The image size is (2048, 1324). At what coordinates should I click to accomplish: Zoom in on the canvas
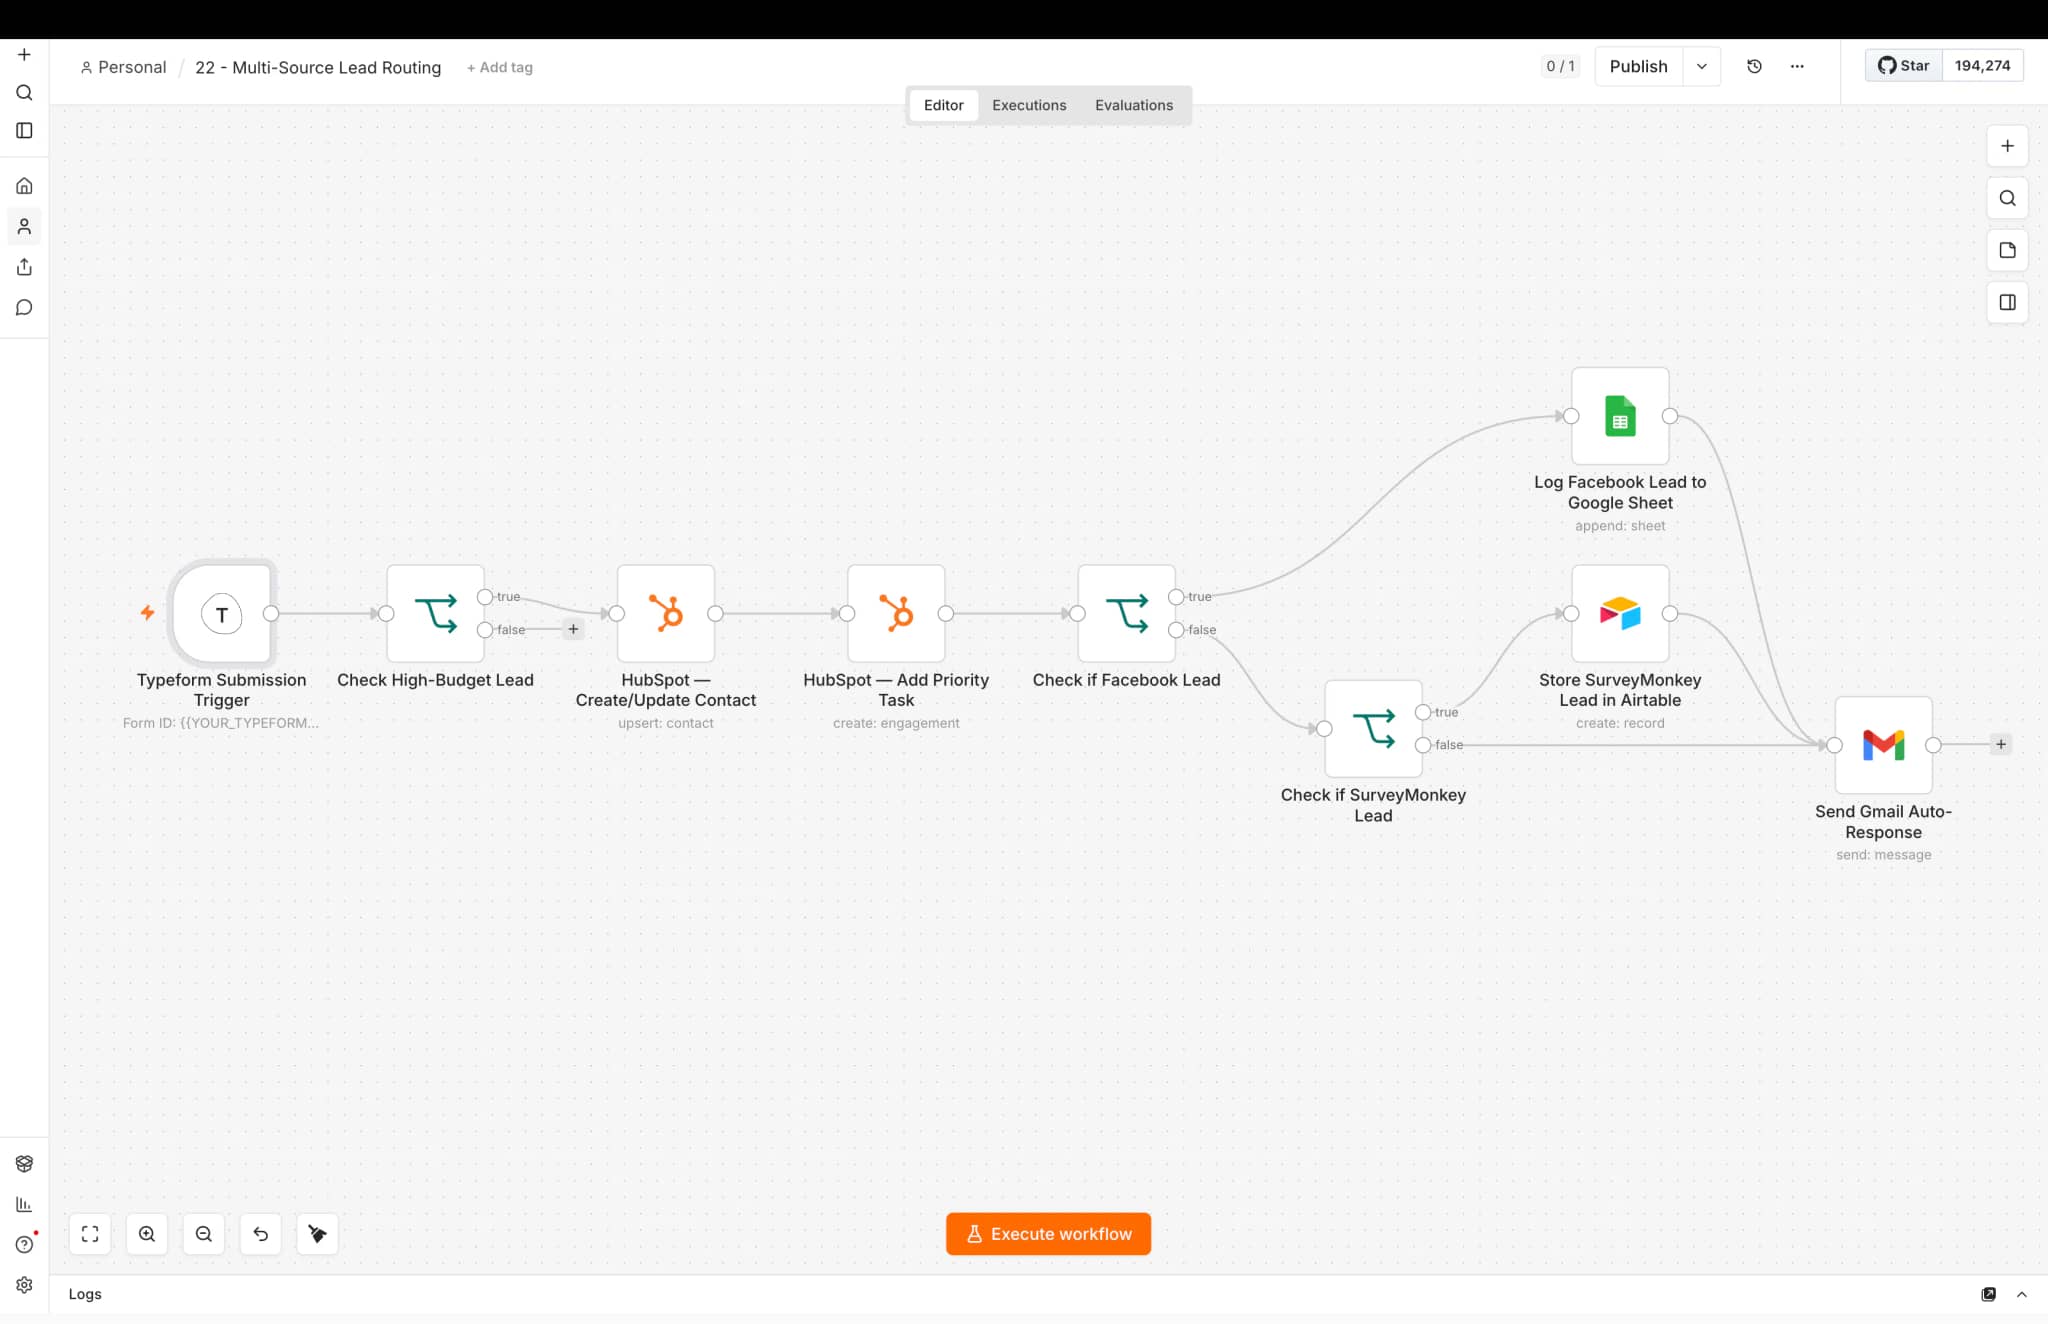pyautogui.click(x=147, y=1234)
